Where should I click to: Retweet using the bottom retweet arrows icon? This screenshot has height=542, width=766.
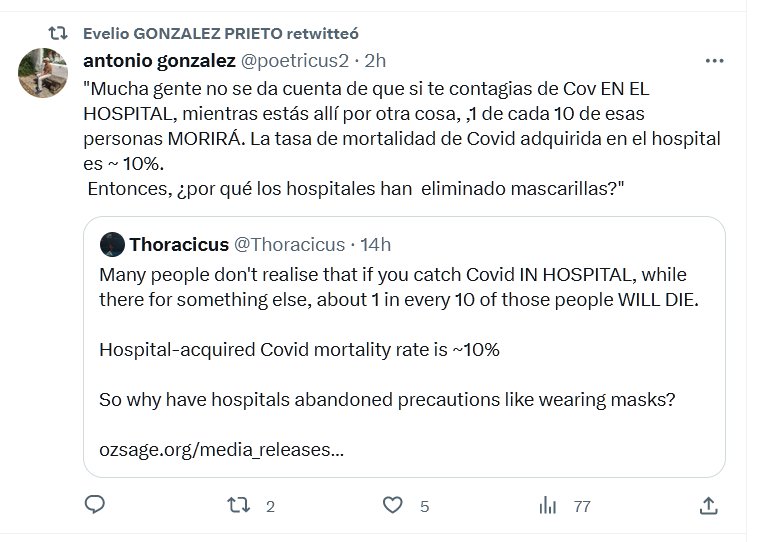coord(238,506)
